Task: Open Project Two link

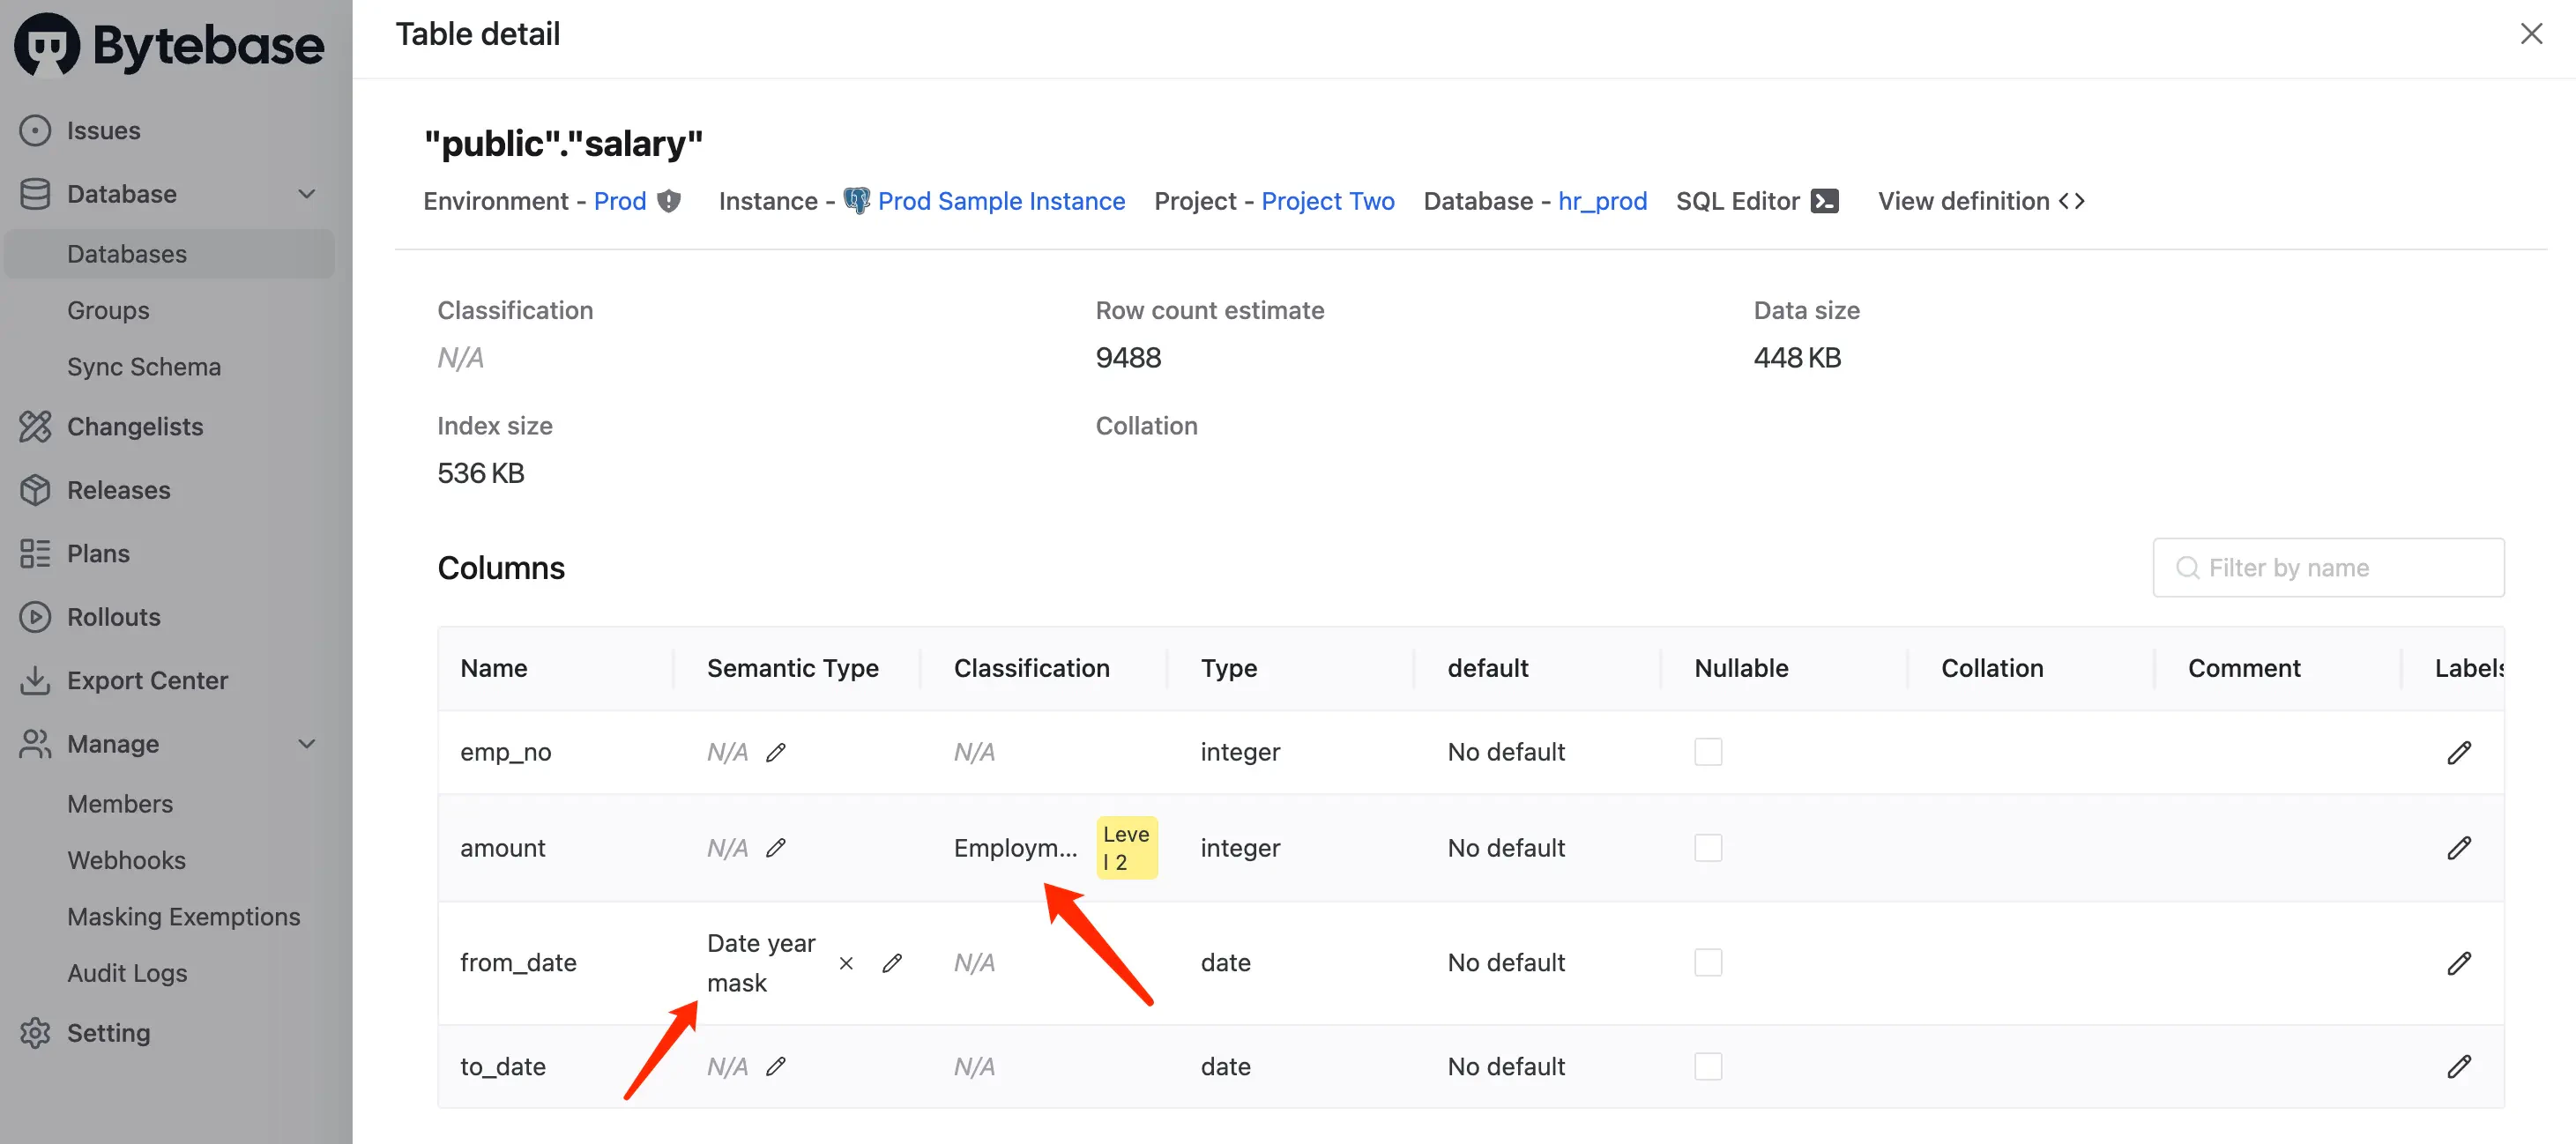Action: (x=1327, y=201)
